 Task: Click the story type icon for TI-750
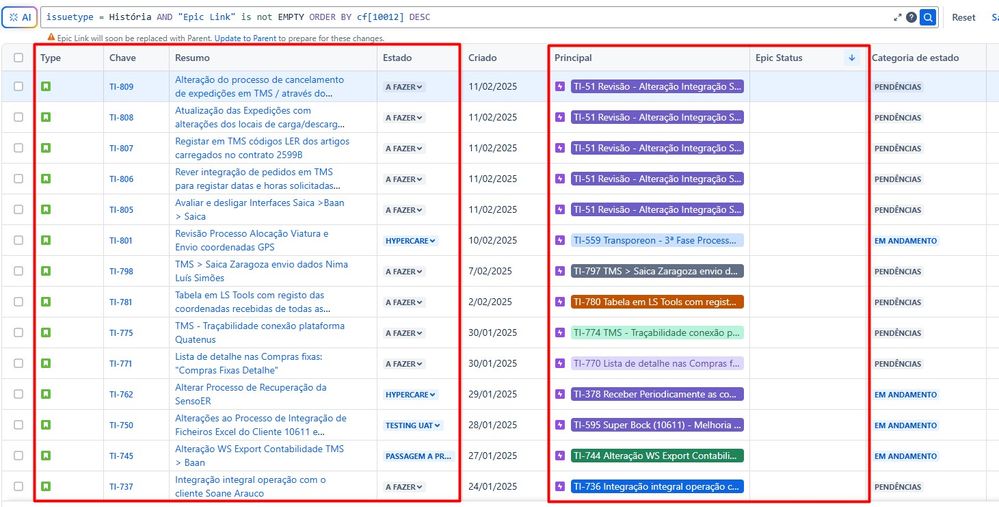coord(46,424)
